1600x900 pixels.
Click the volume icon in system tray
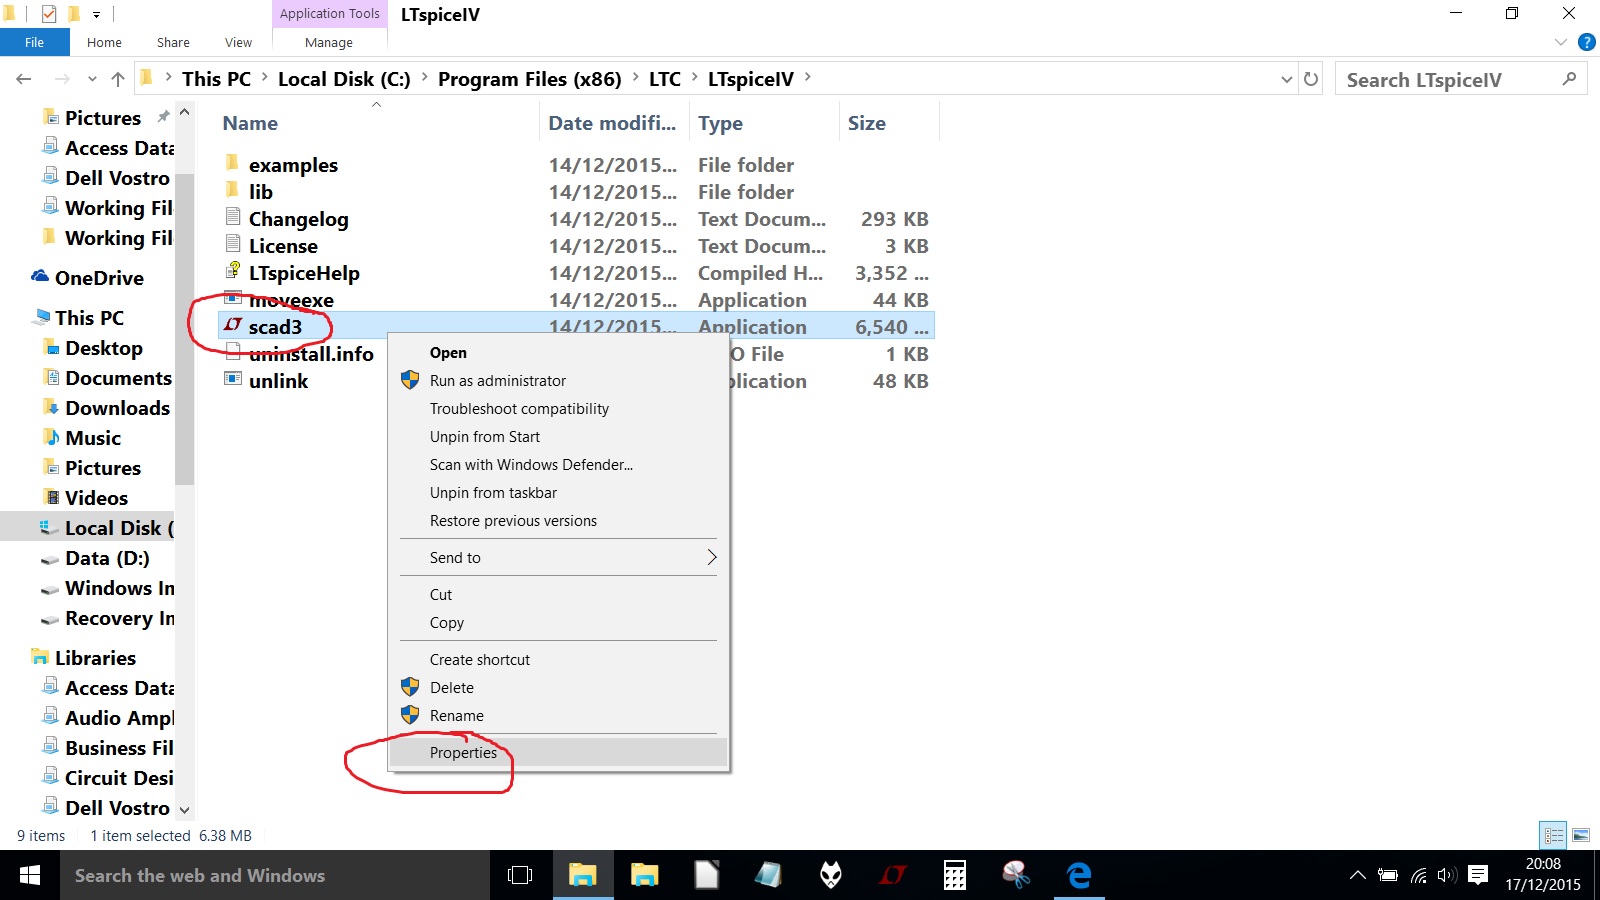coord(1447,876)
